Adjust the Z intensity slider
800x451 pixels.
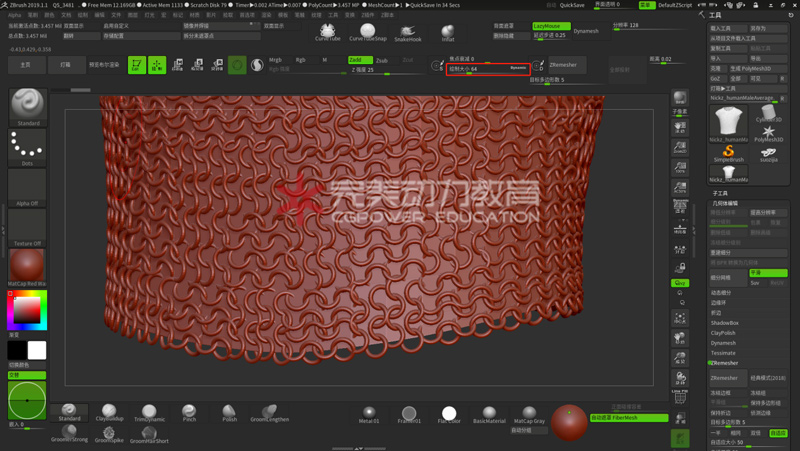pyautogui.click(x=375, y=71)
